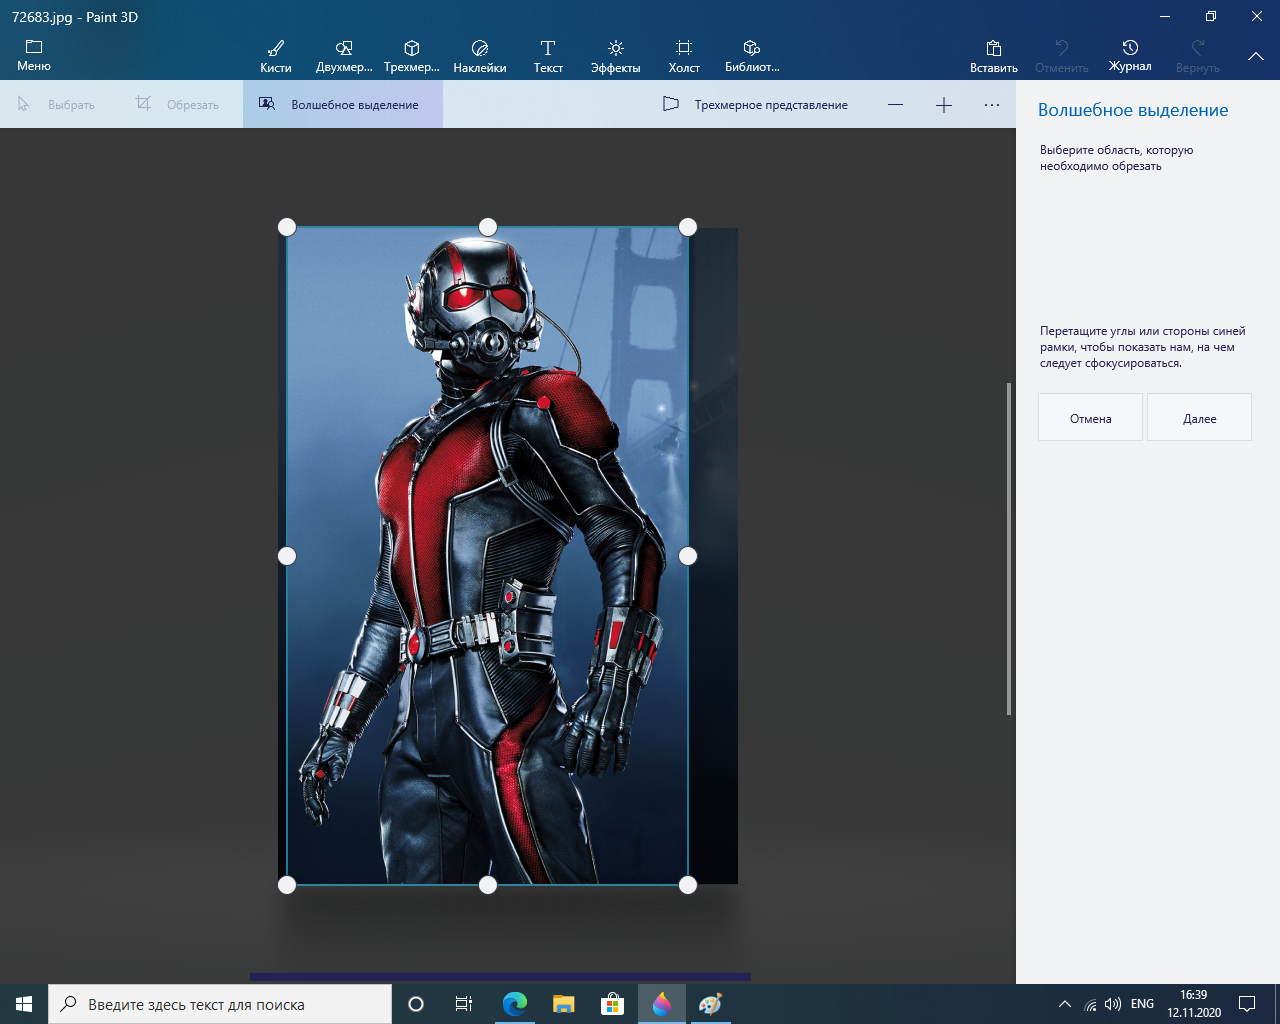This screenshot has height=1024, width=1280.
Task: Click the top-center selection frame handle
Action: click(x=488, y=227)
